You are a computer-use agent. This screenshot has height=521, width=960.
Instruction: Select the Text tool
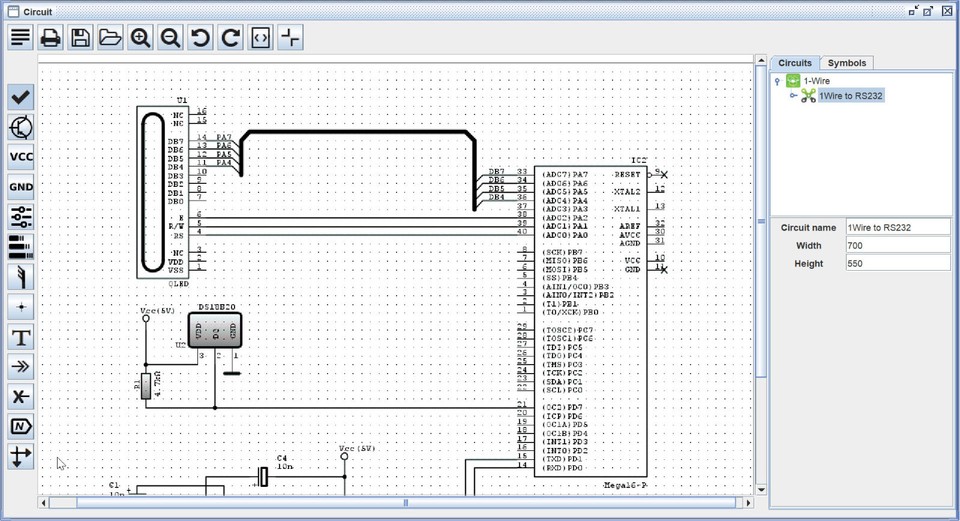click(20, 337)
